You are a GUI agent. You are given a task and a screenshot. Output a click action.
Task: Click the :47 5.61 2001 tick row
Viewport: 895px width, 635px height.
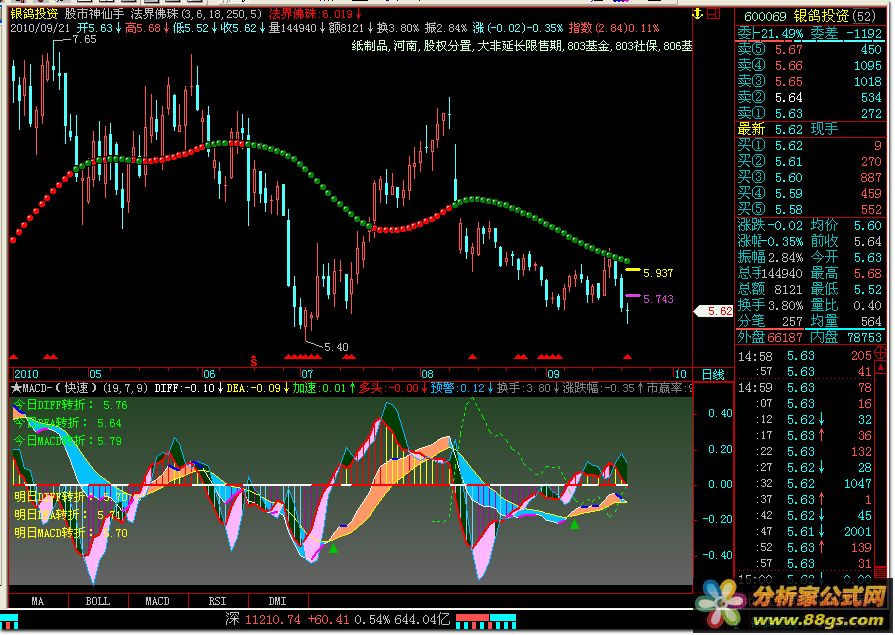[805, 532]
